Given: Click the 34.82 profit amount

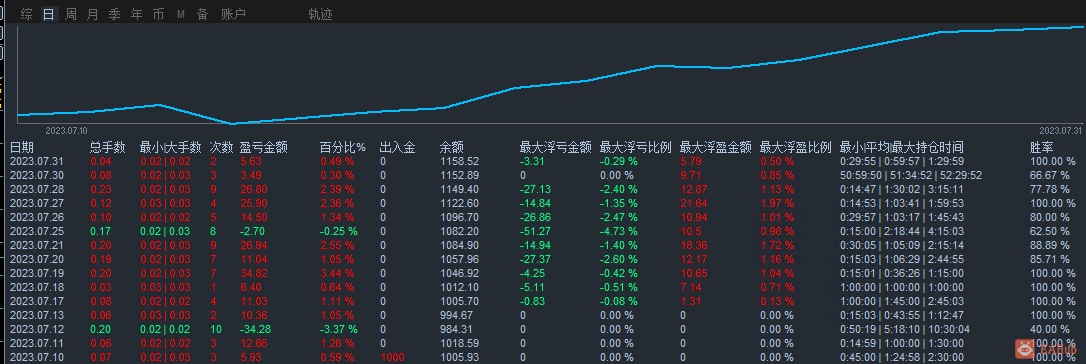Looking at the screenshot, I should 253,273.
